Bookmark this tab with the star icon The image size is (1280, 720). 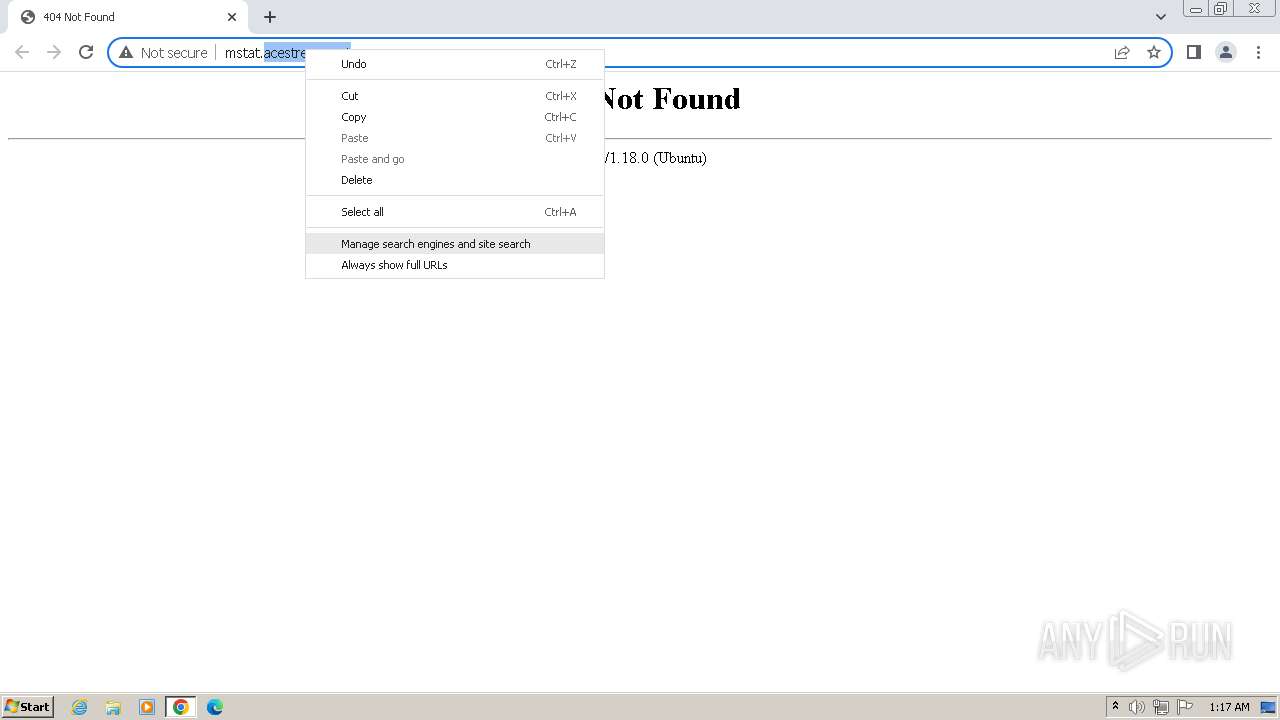pos(1154,52)
